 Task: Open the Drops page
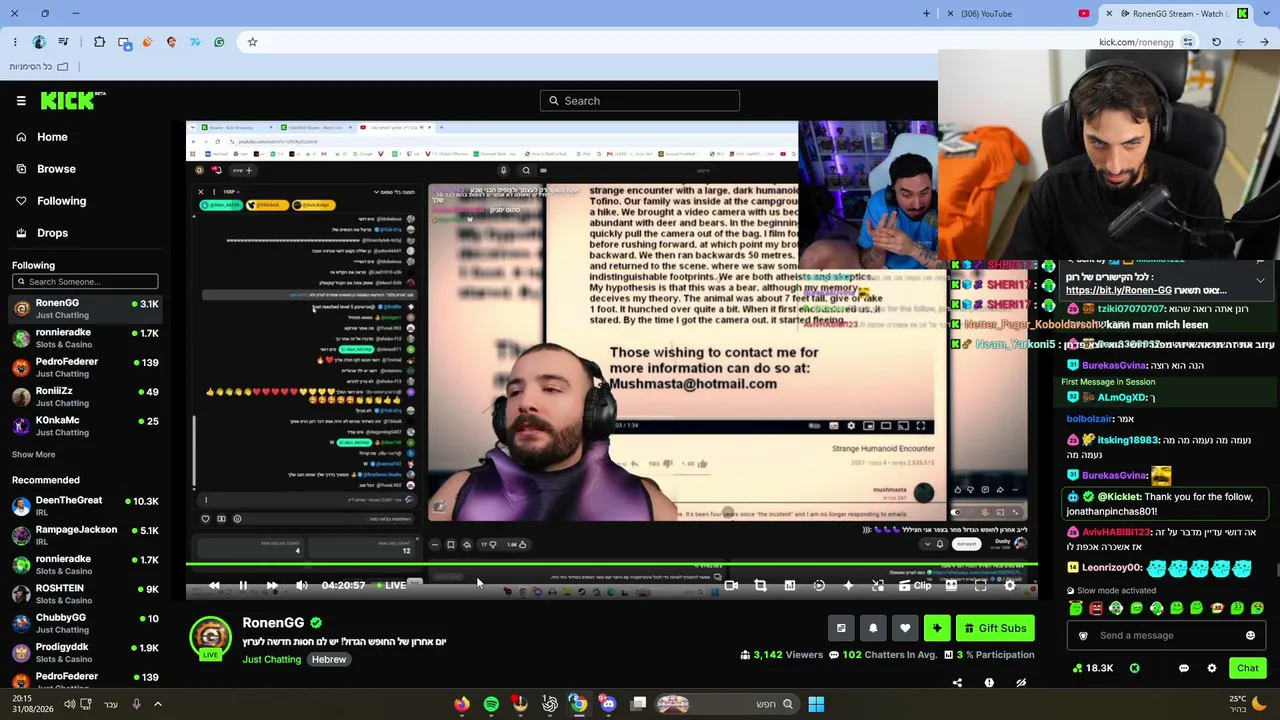pos(52,233)
